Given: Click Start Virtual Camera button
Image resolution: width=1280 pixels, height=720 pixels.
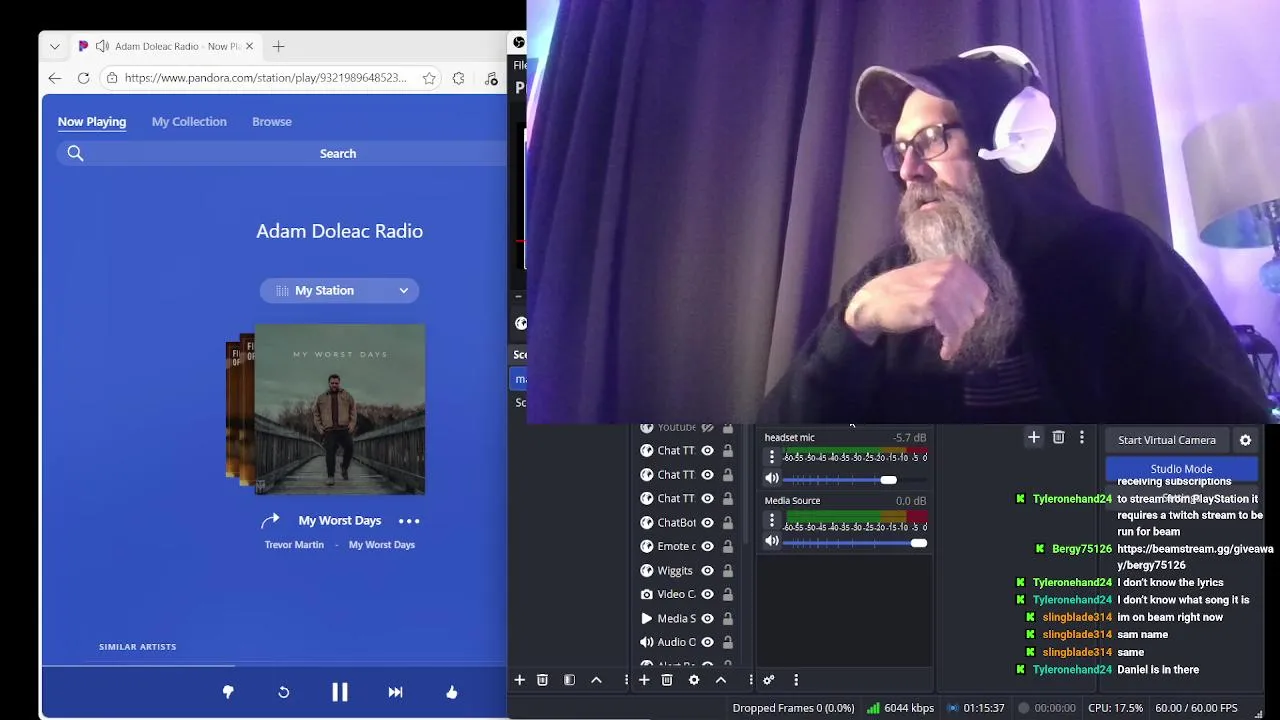Looking at the screenshot, I should (x=1167, y=440).
